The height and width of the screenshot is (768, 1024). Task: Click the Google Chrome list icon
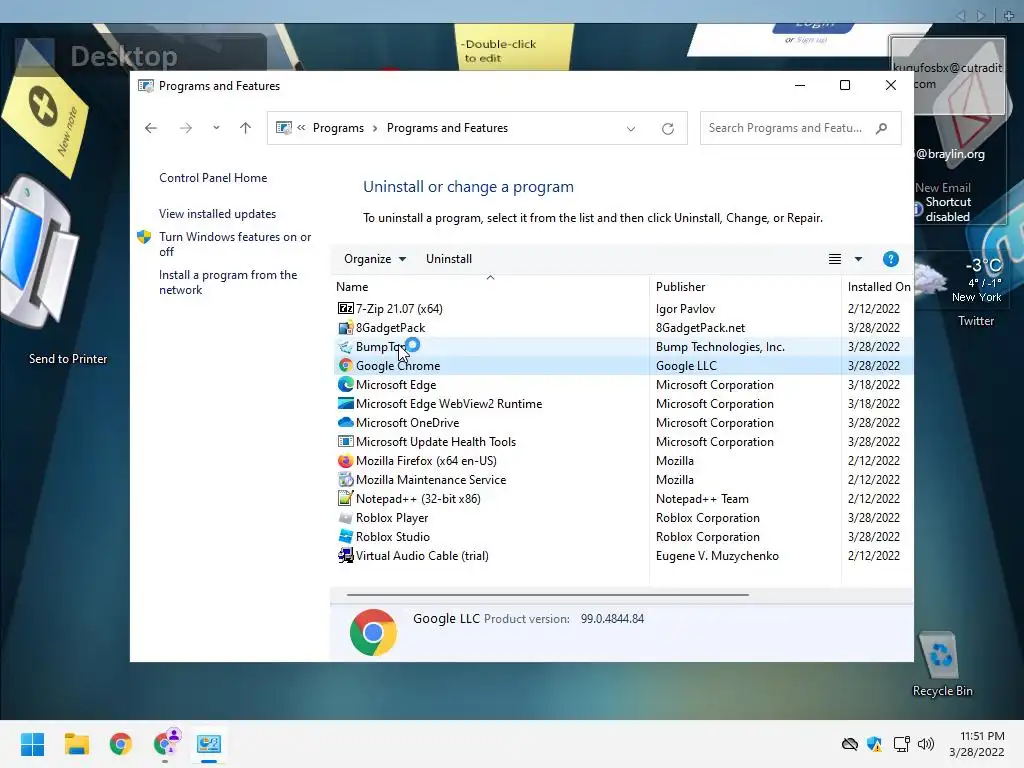click(345, 365)
